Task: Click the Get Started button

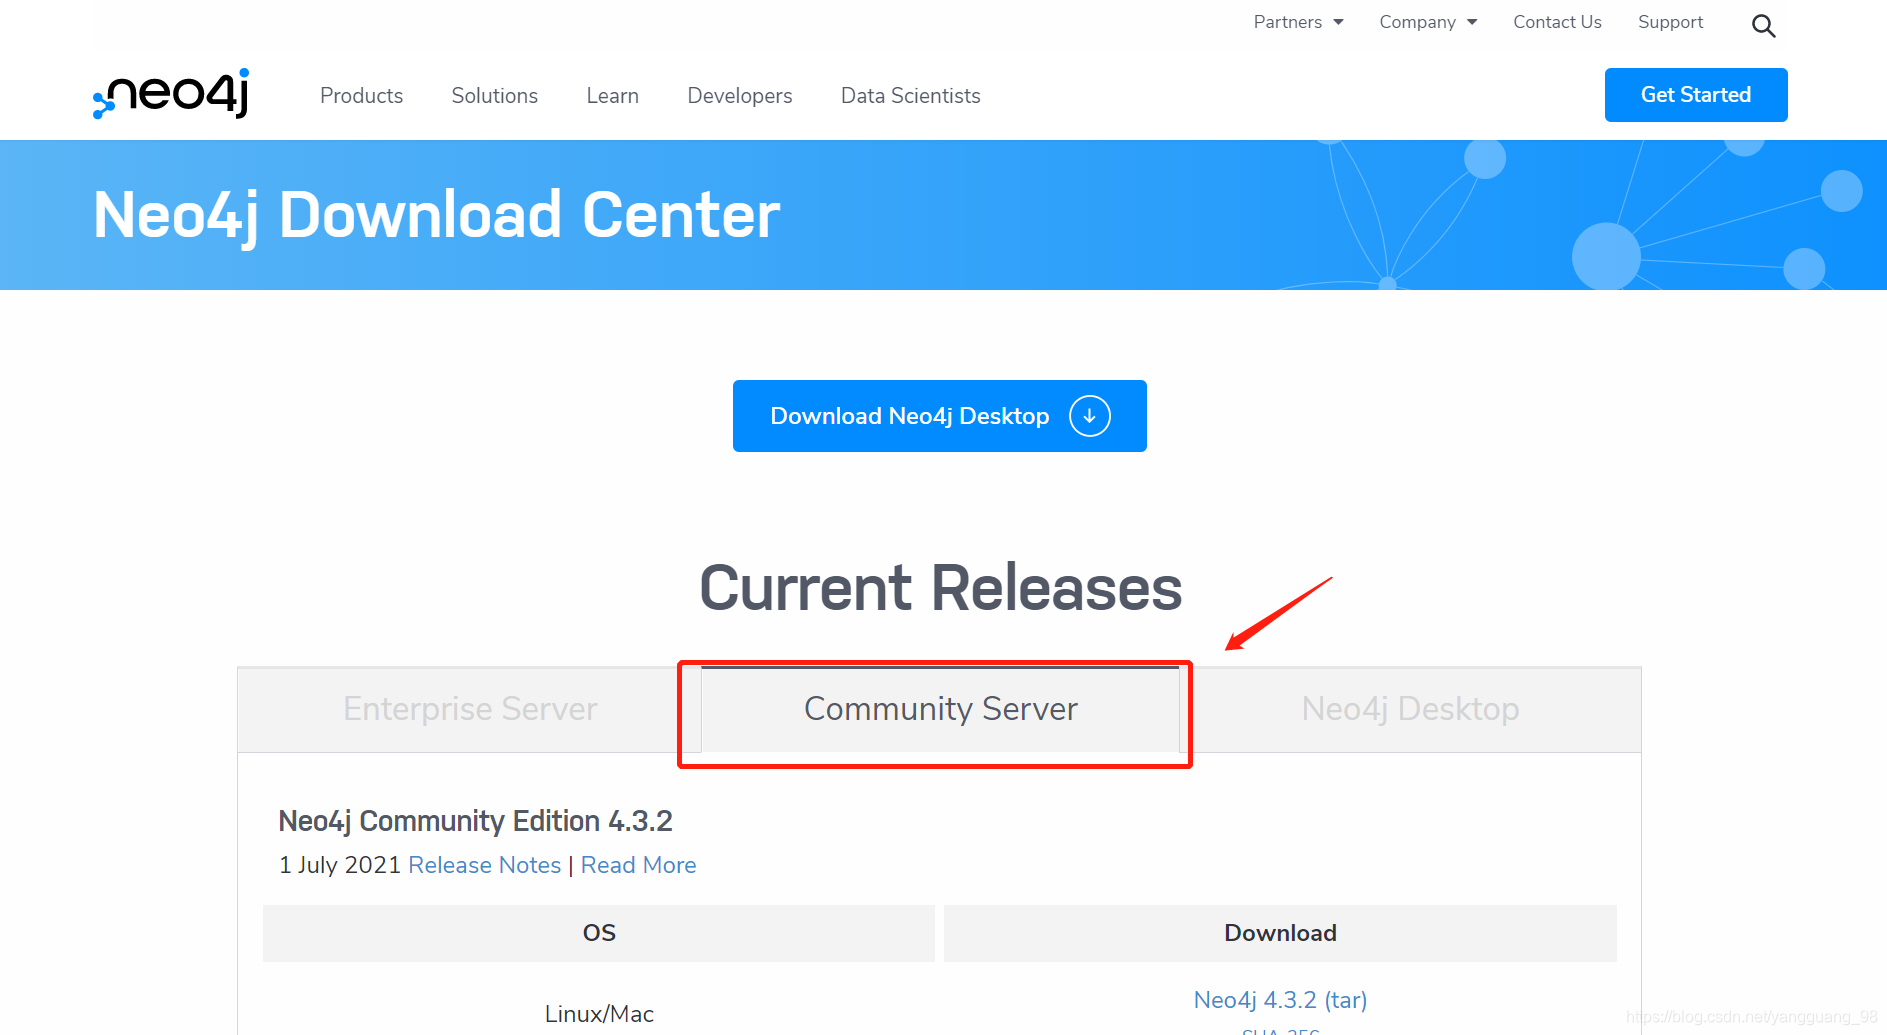Action: click(x=1696, y=95)
